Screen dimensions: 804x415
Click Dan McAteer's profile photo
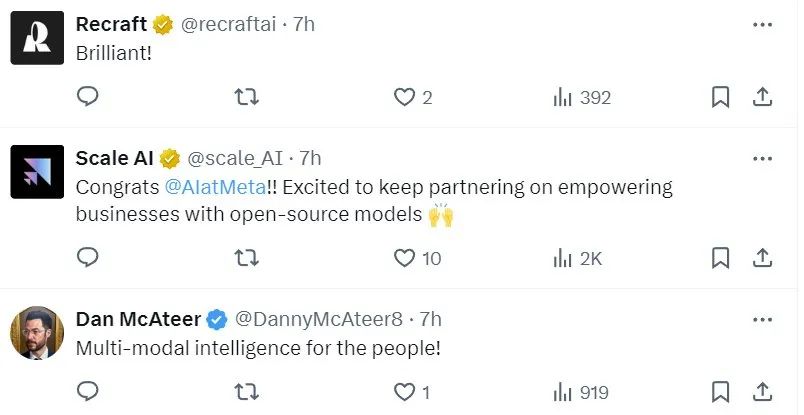37,332
